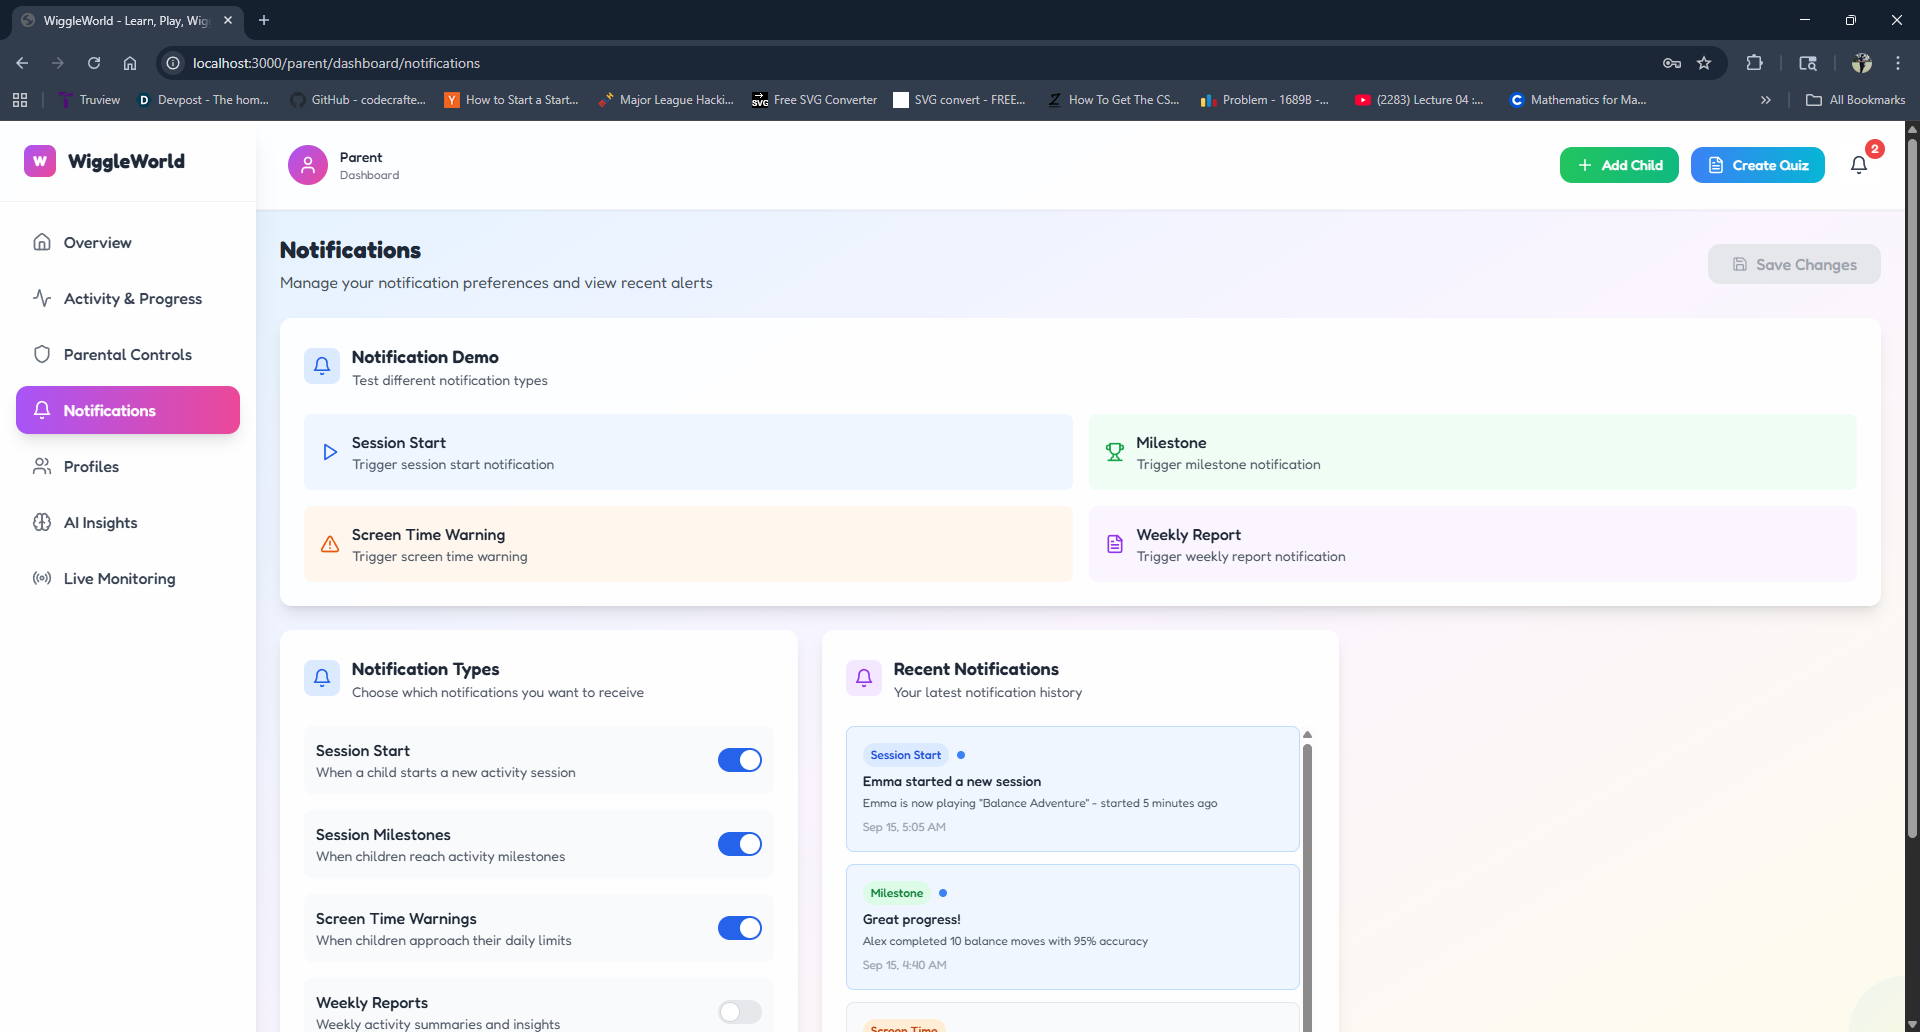The width and height of the screenshot is (1920, 1032).
Task: Open the Free SVG Converter bookmark
Action: point(814,100)
